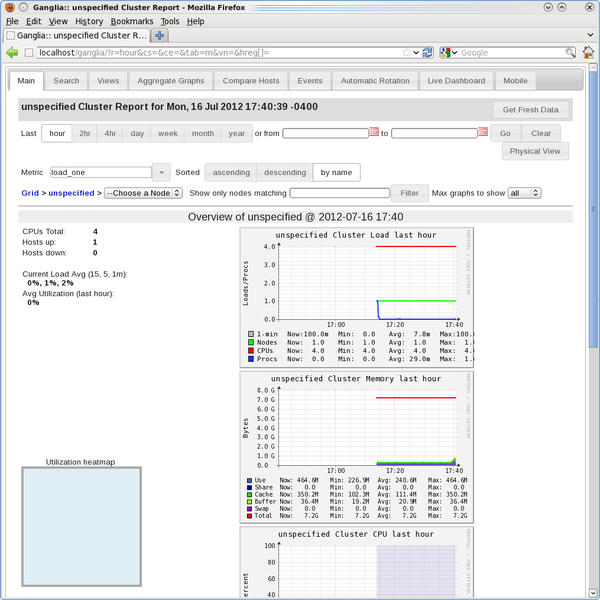
Task: Select the year time range
Action: (236, 133)
